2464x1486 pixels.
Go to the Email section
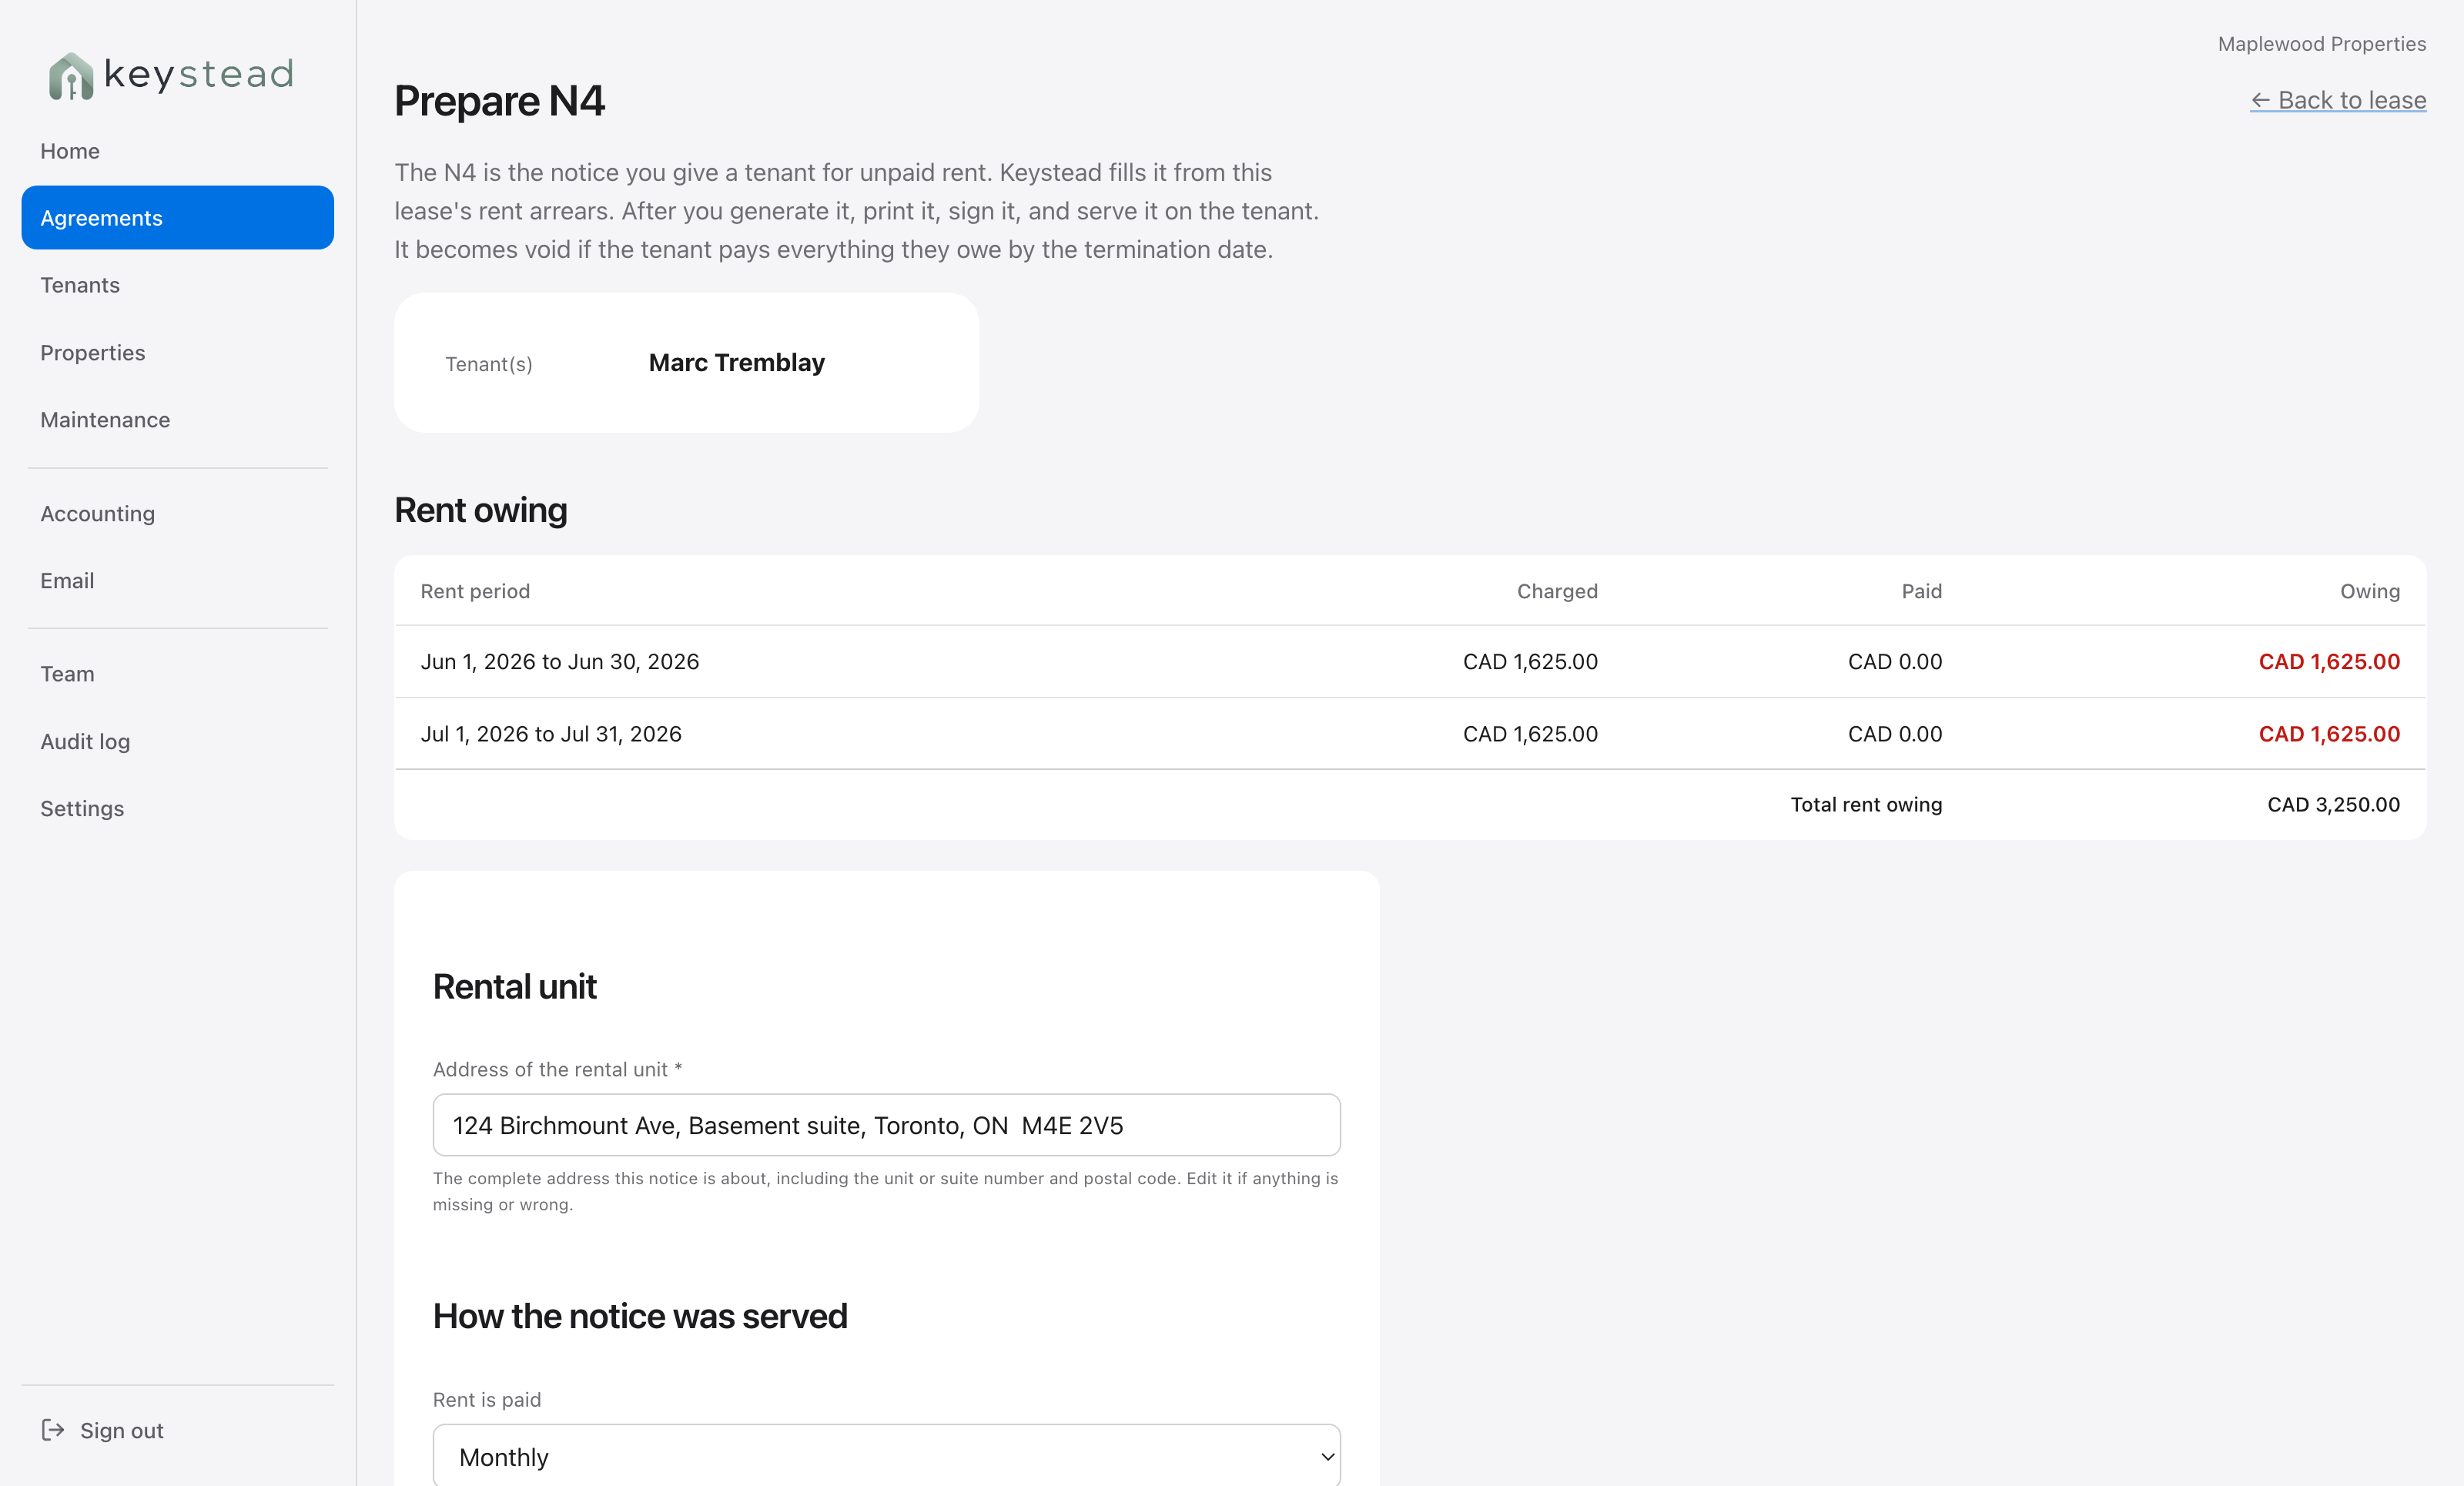click(177, 580)
